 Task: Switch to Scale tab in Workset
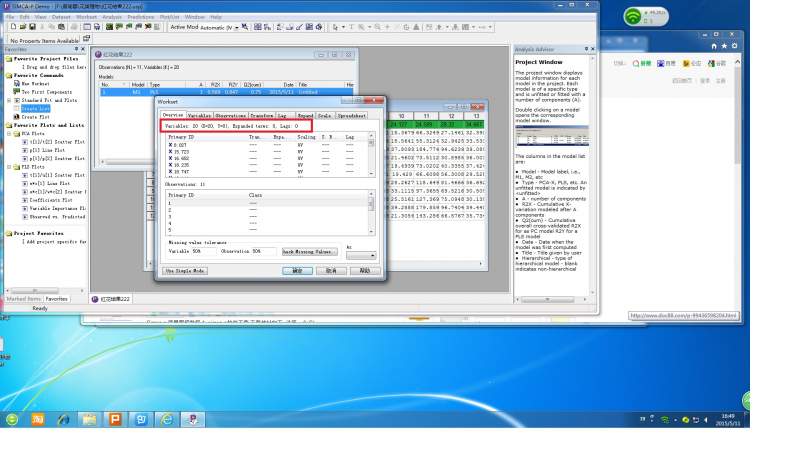point(325,116)
